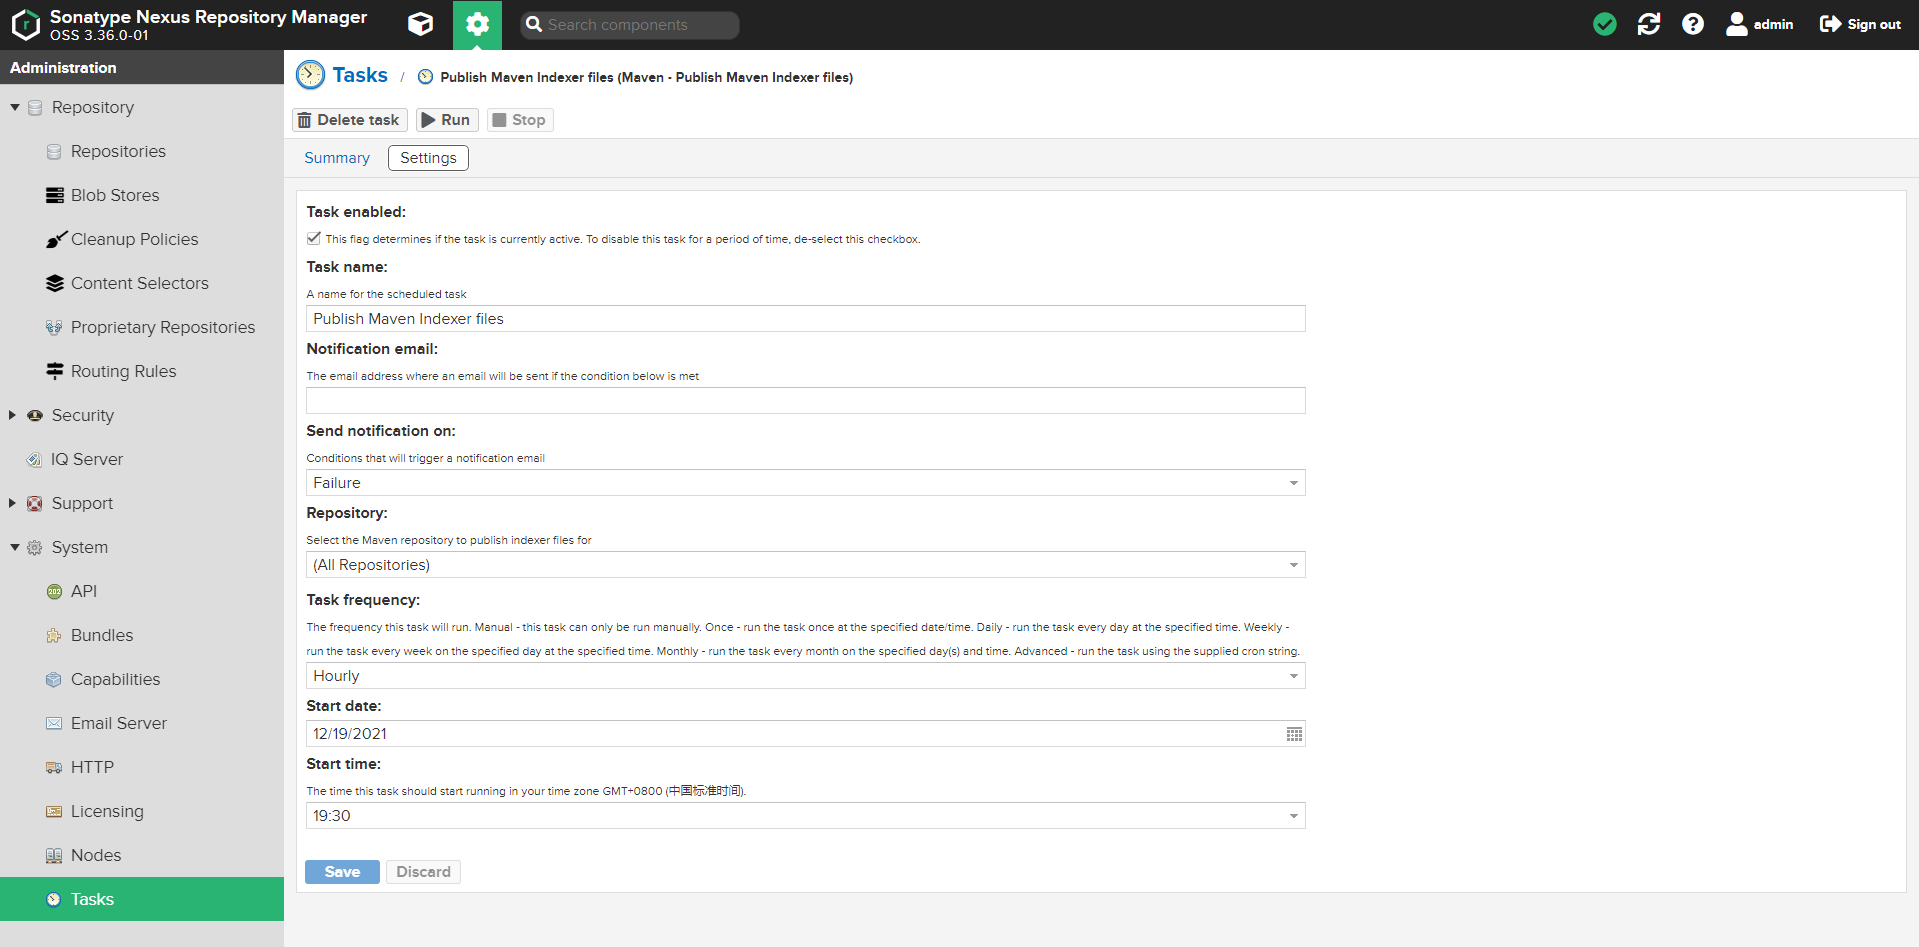Screen dimensions: 1919x947
Task: Uncheck the Task enabled checkbox
Action: coord(314,238)
